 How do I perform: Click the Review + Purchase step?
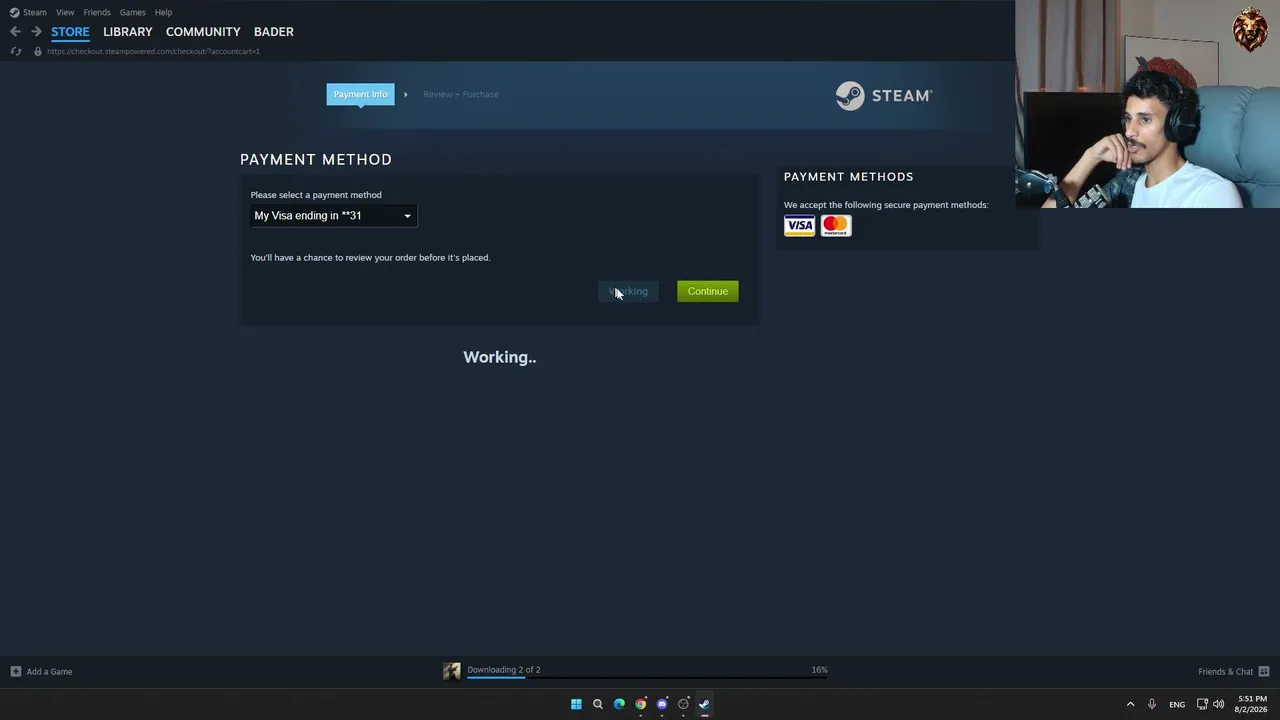pos(461,94)
